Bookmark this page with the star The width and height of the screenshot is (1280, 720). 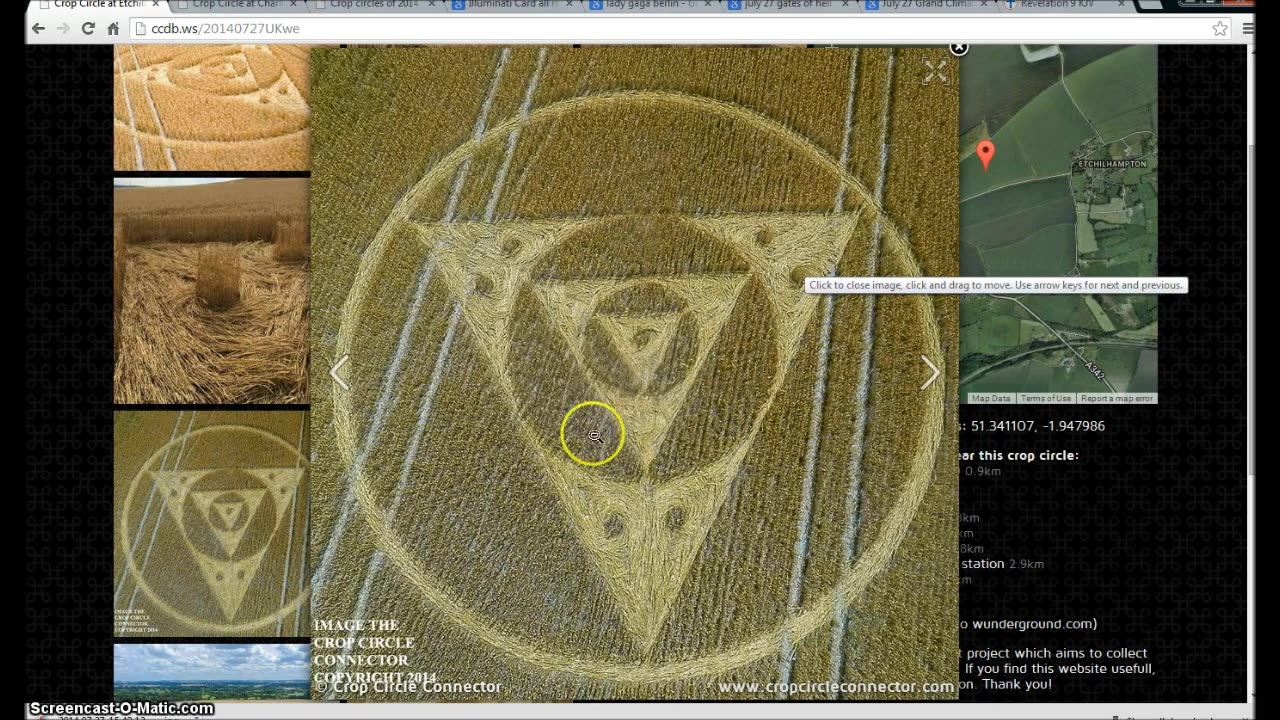[1220, 28]
